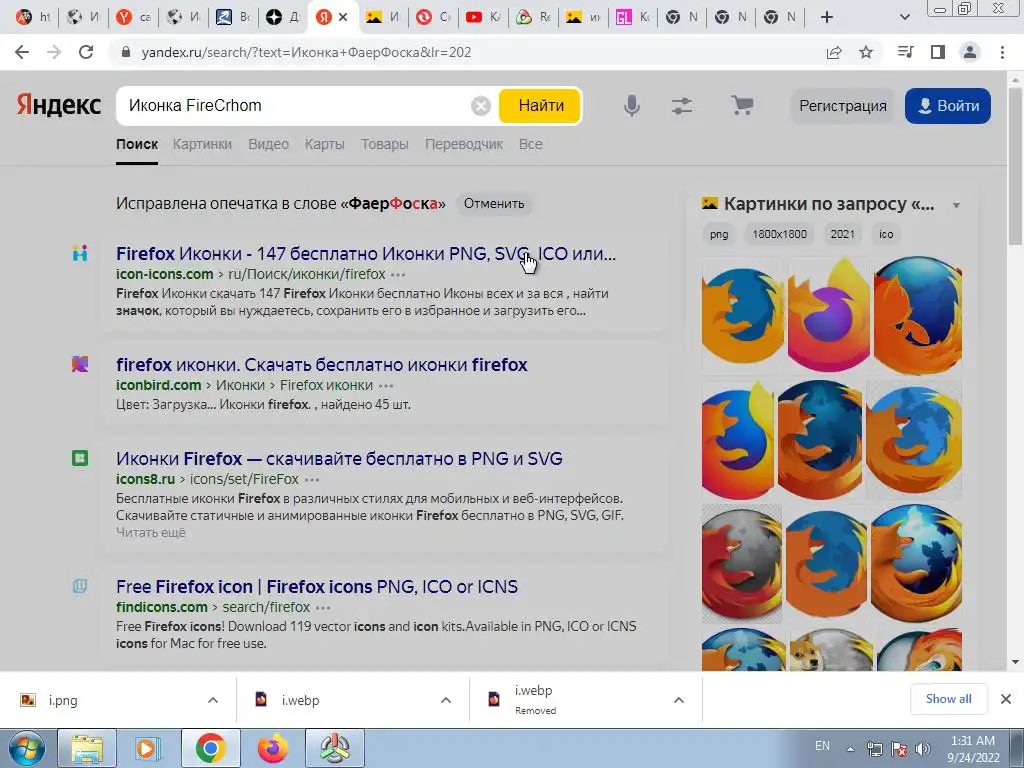Click the Найти search button

[541, 106]
